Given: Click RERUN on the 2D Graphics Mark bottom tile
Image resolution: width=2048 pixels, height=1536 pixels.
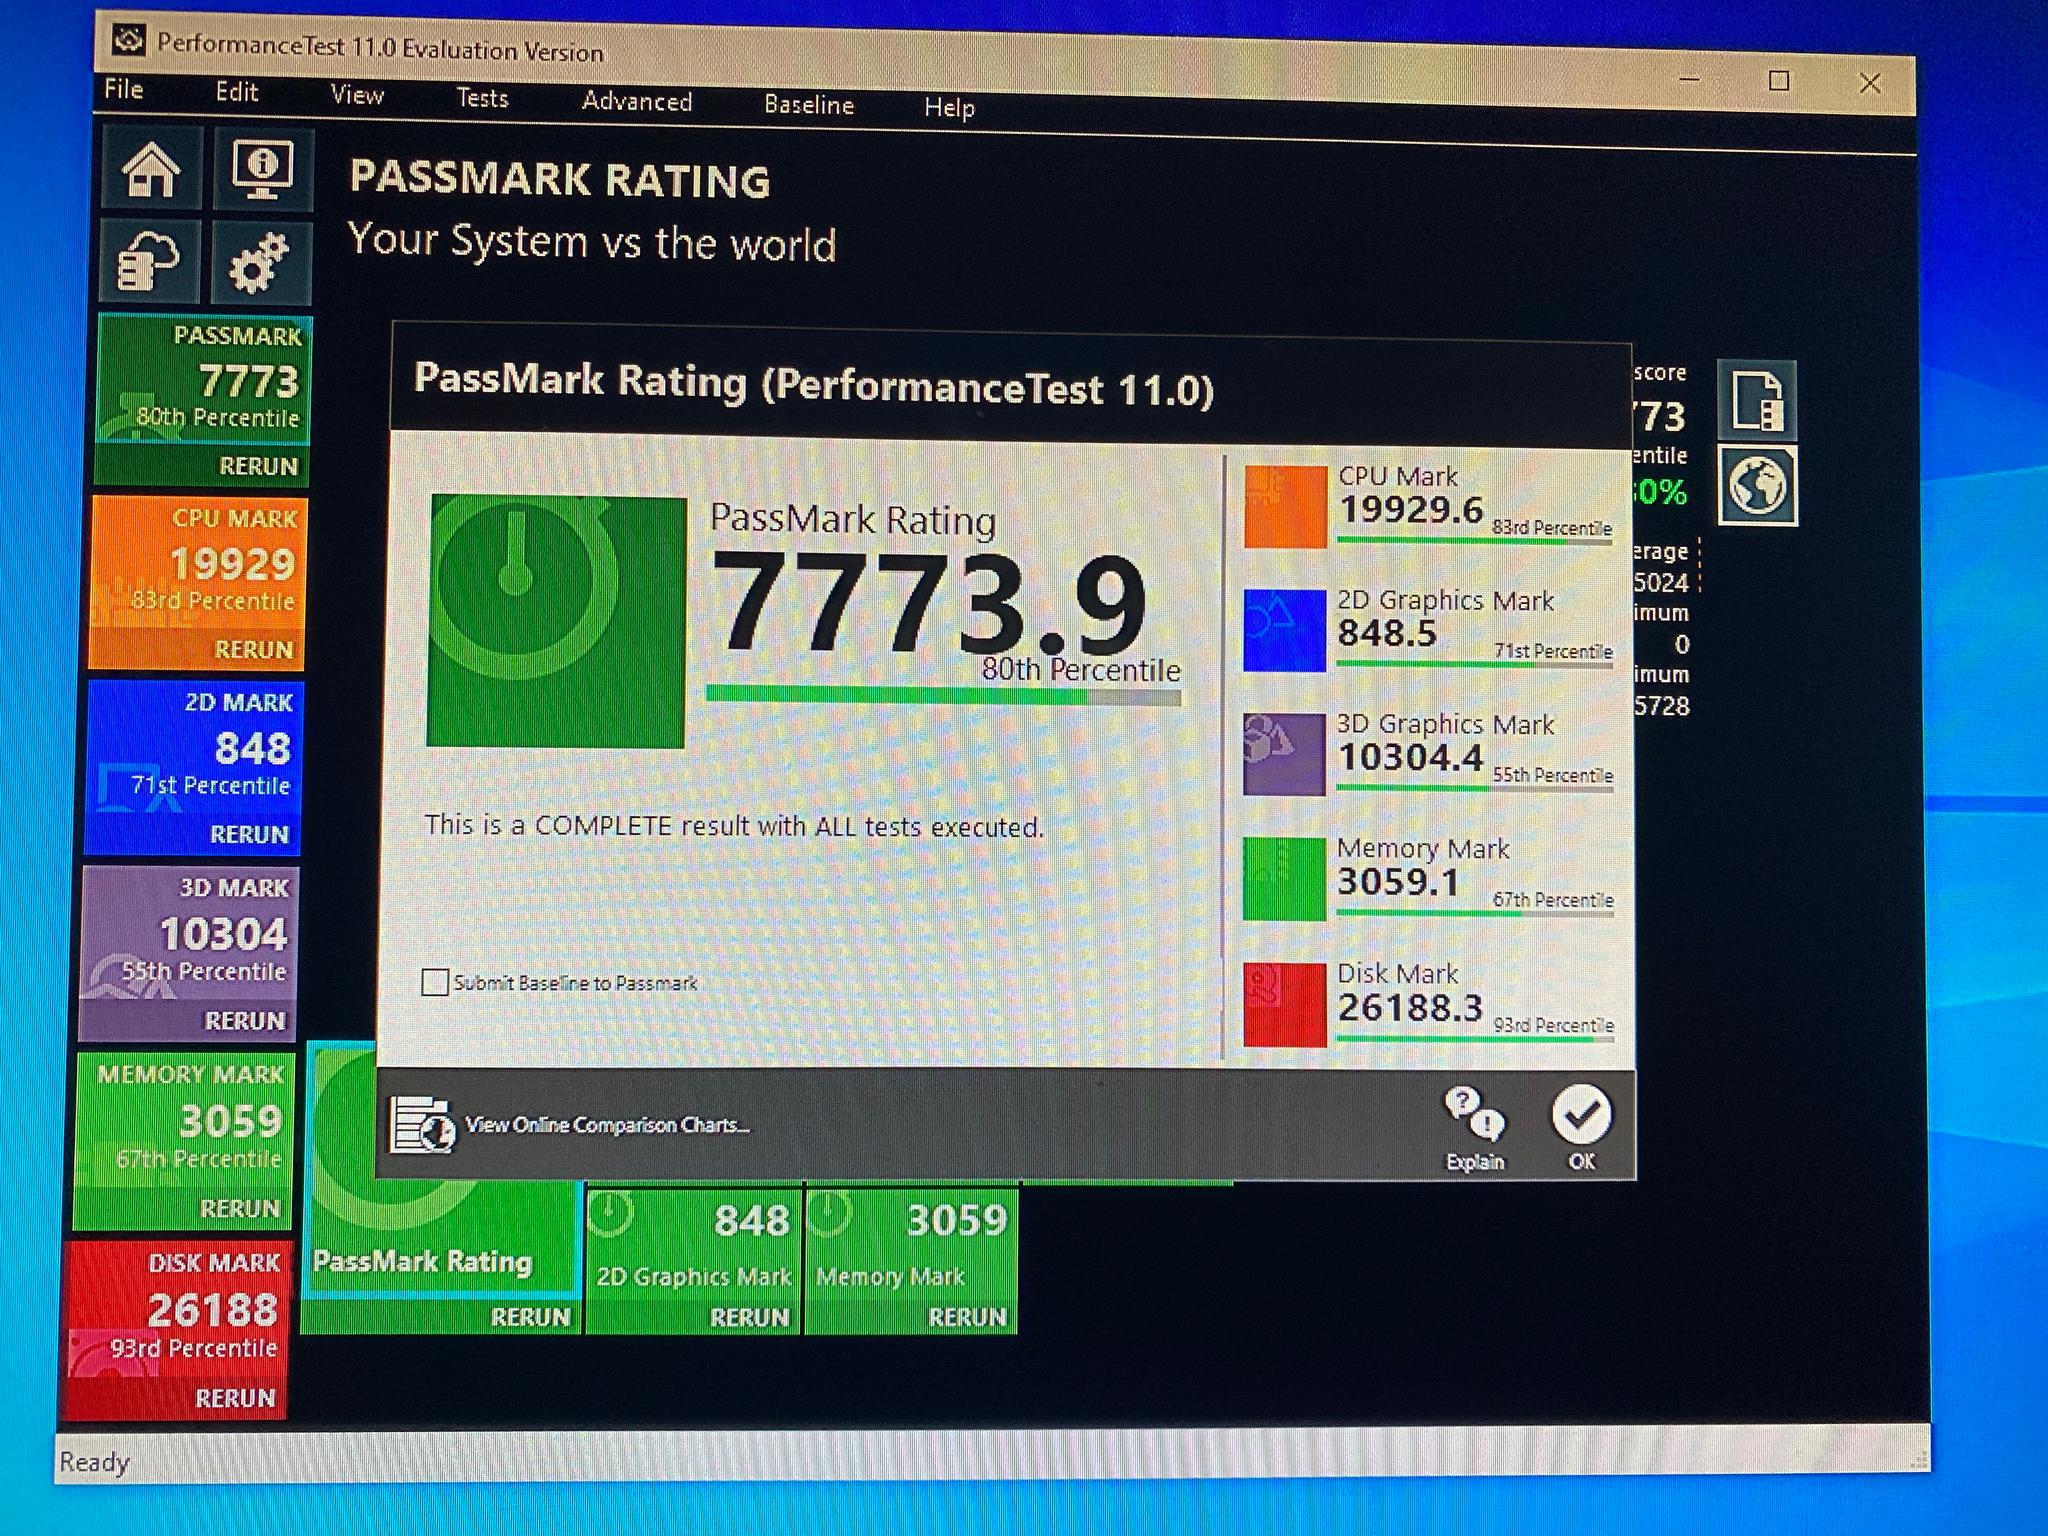Looking at the screenshot, I should [750, 1317].
